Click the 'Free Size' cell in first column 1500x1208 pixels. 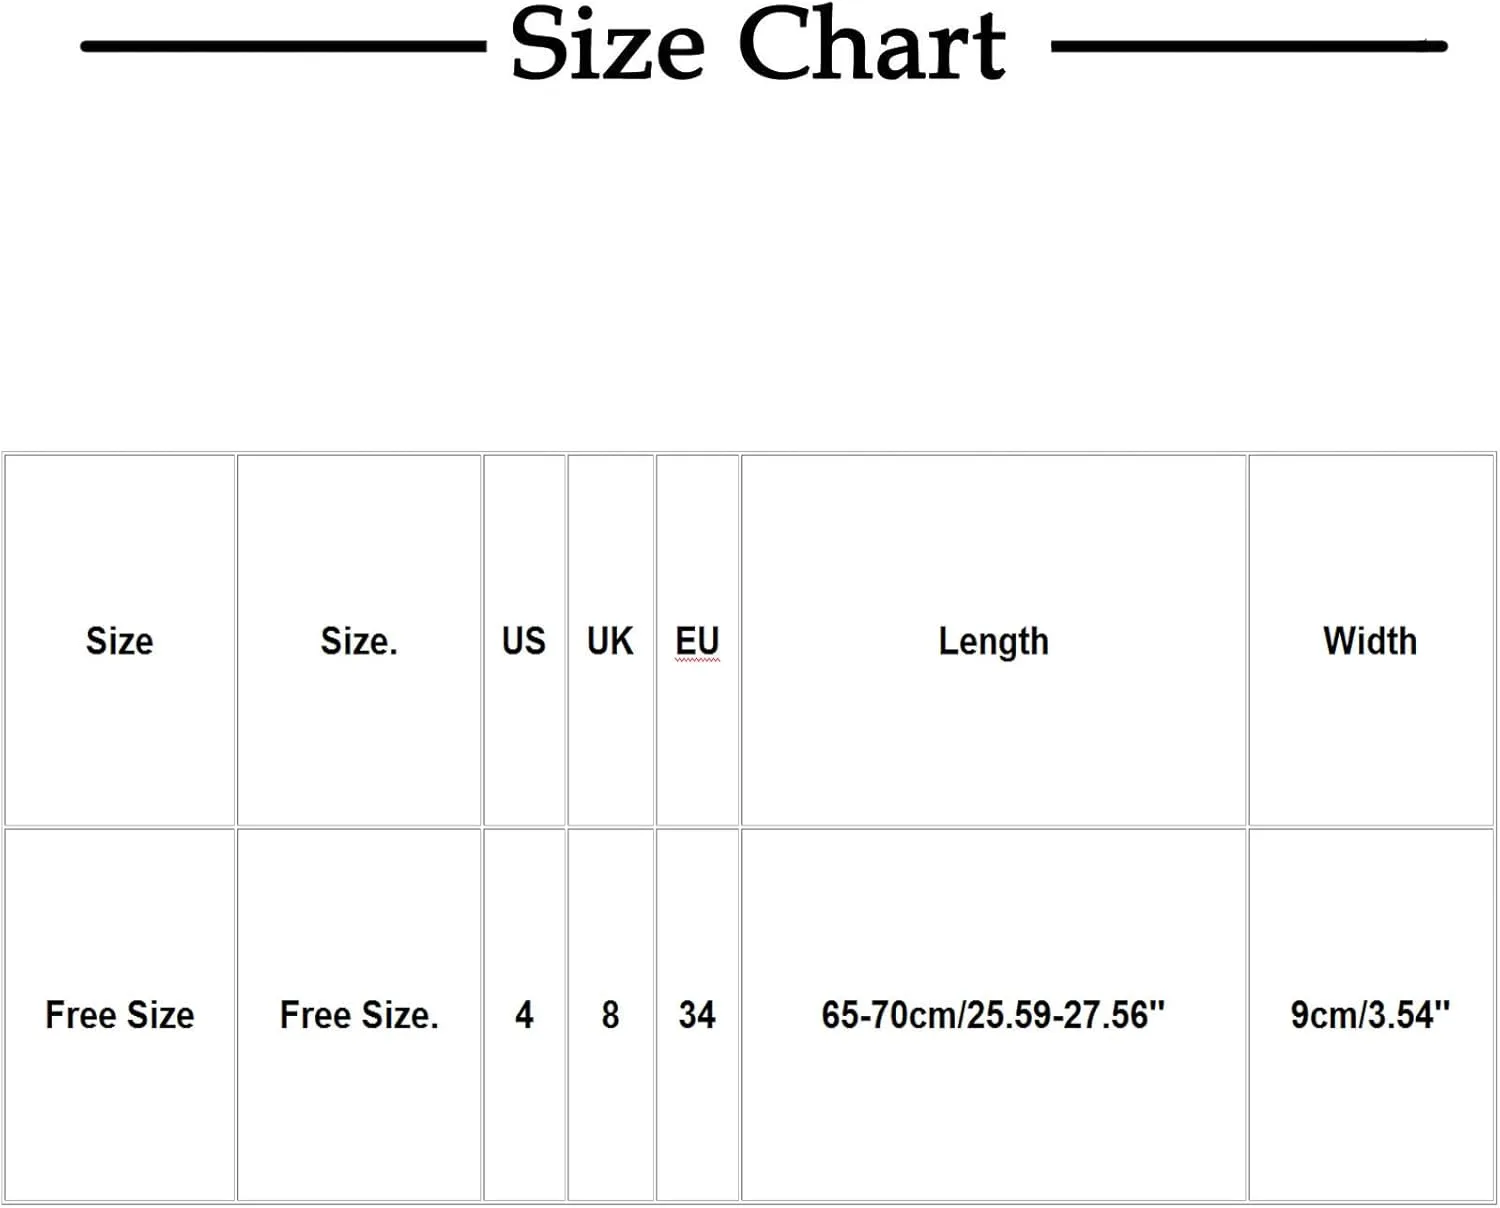(x=119, y=1015)
